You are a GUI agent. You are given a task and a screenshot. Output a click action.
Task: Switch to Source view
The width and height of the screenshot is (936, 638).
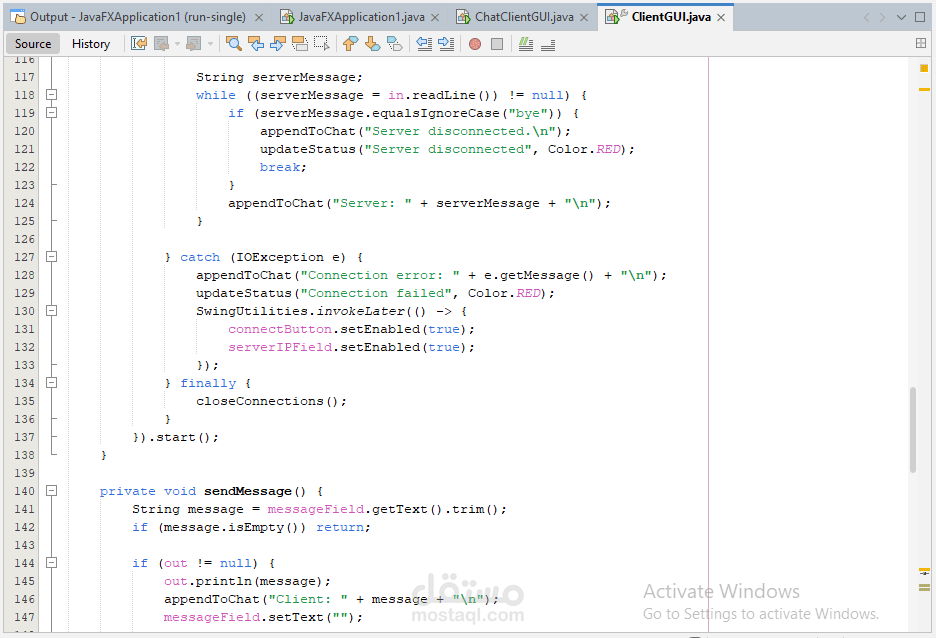pos(33,44)
